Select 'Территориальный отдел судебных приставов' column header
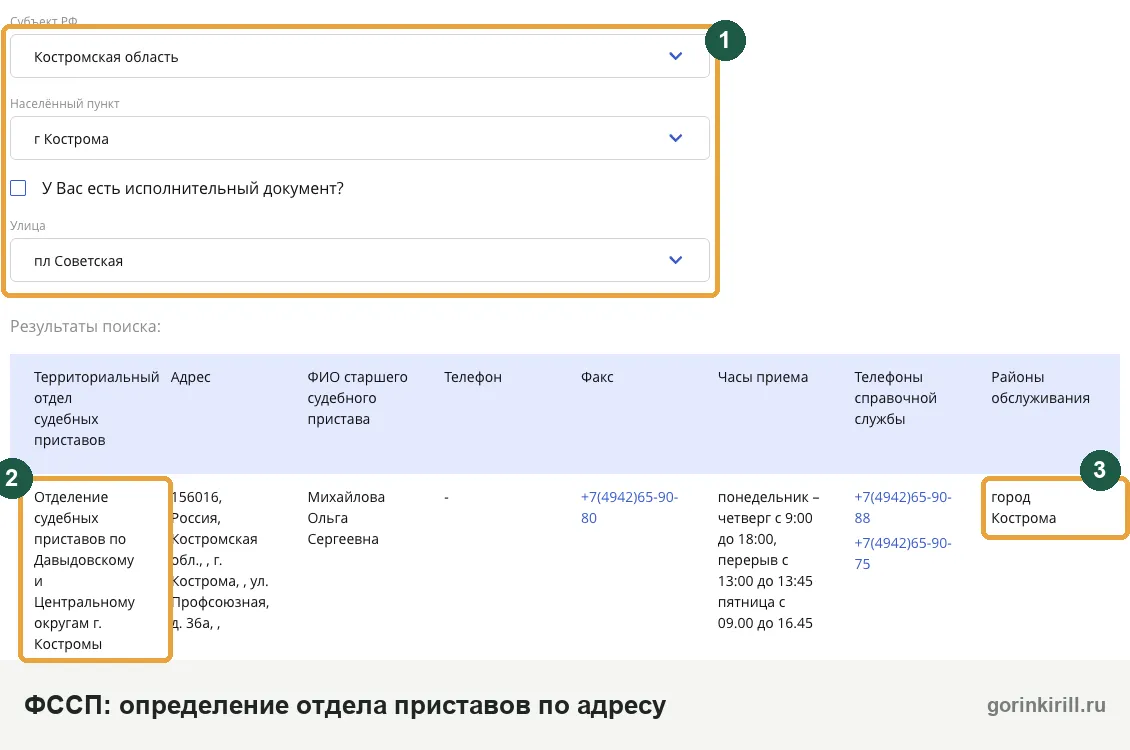The image size is (1130, 750). coord(97,409)
